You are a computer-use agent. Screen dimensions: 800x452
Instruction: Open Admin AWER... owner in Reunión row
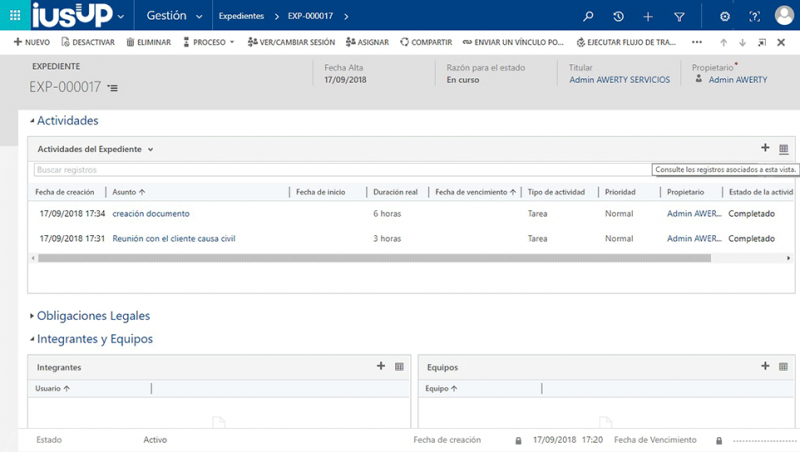694,239
